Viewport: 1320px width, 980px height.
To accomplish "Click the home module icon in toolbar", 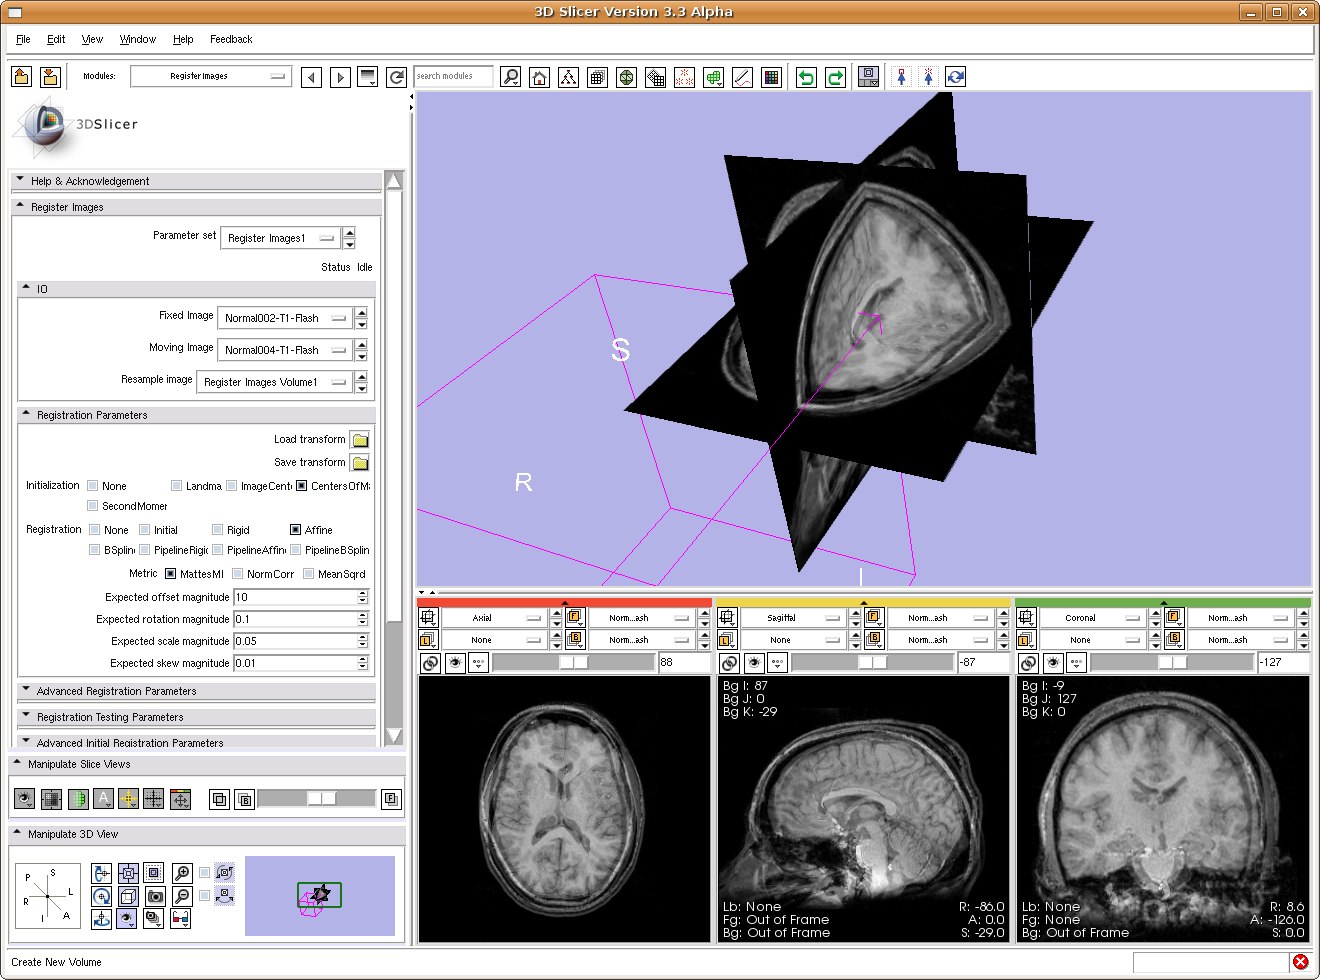I will click(540, 77).
